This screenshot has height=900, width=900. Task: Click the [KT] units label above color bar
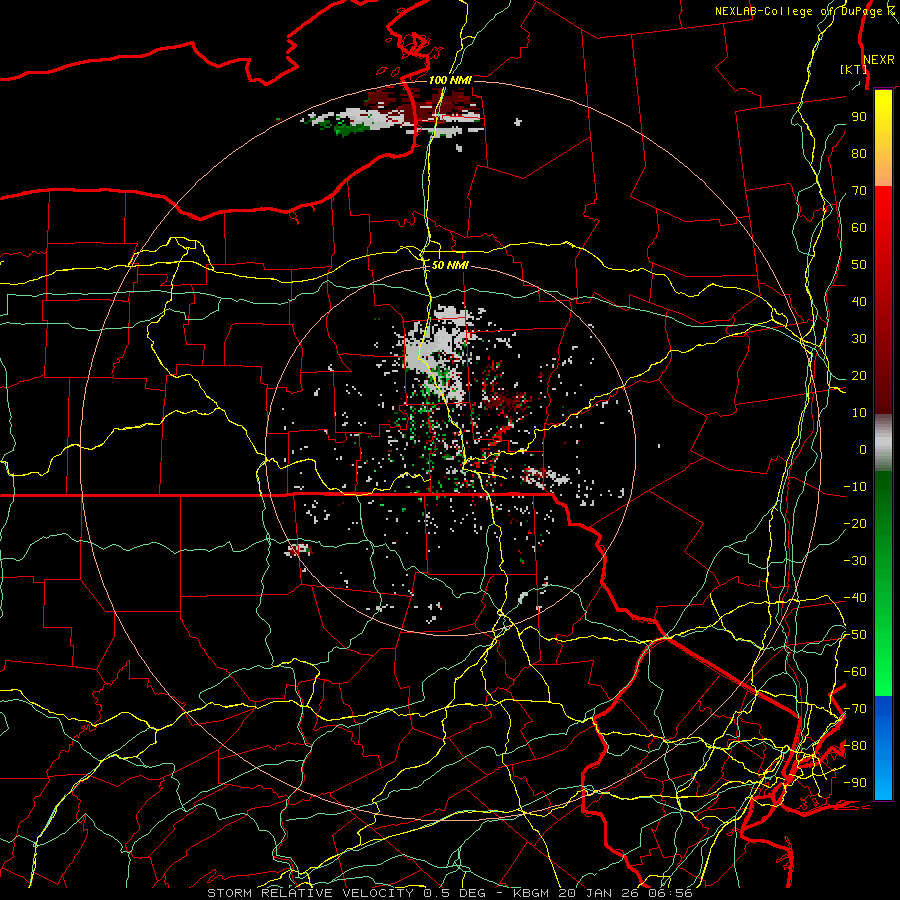853,69
